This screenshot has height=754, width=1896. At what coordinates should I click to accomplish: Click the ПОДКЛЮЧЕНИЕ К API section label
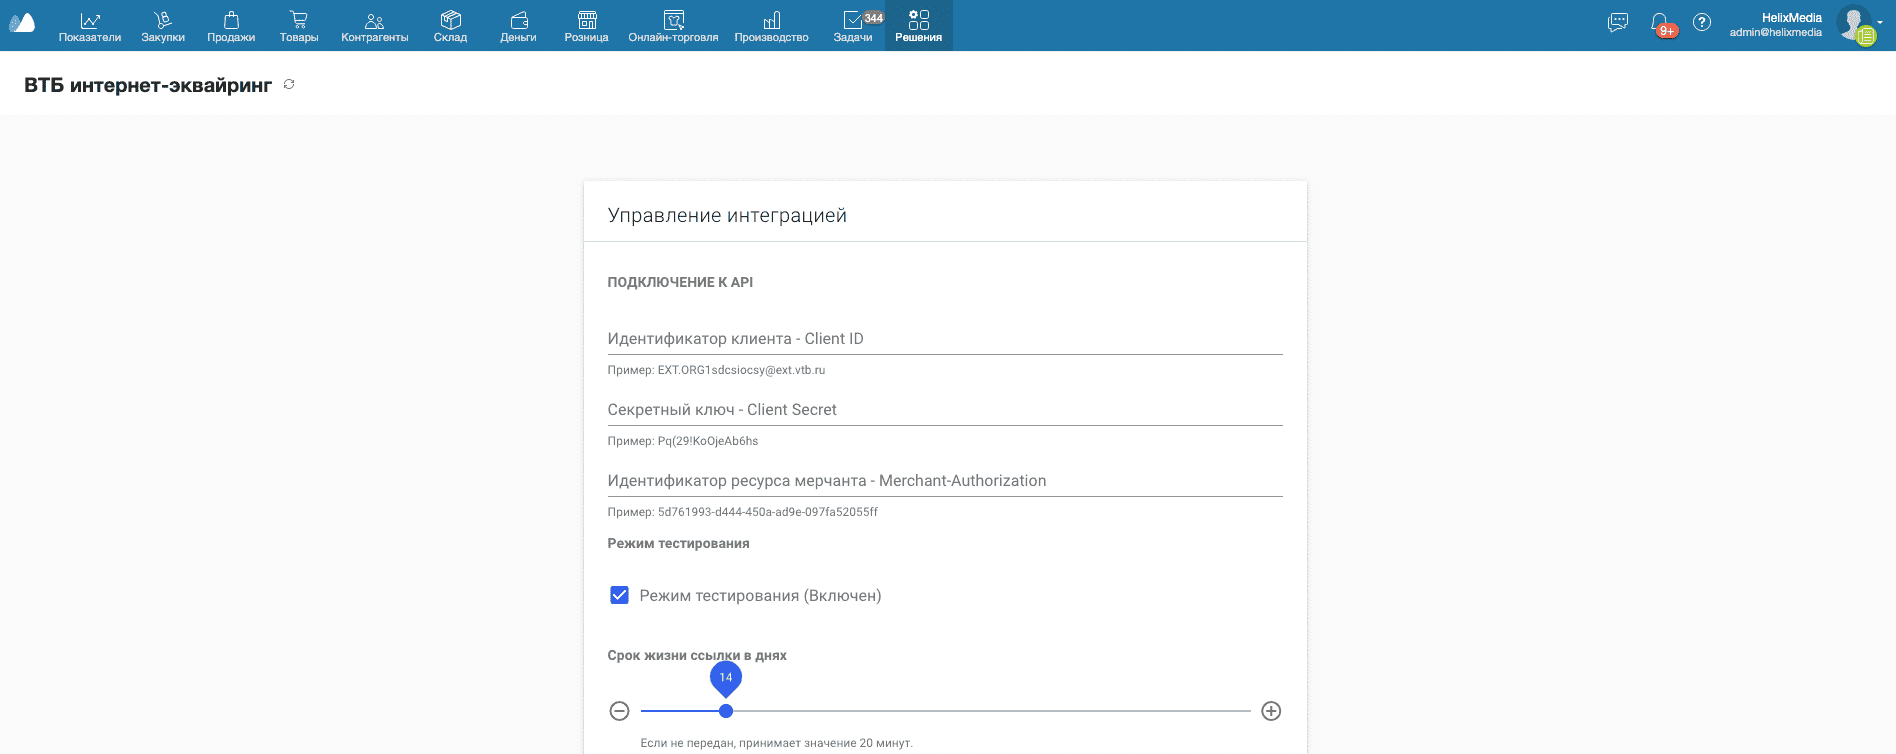680,282
